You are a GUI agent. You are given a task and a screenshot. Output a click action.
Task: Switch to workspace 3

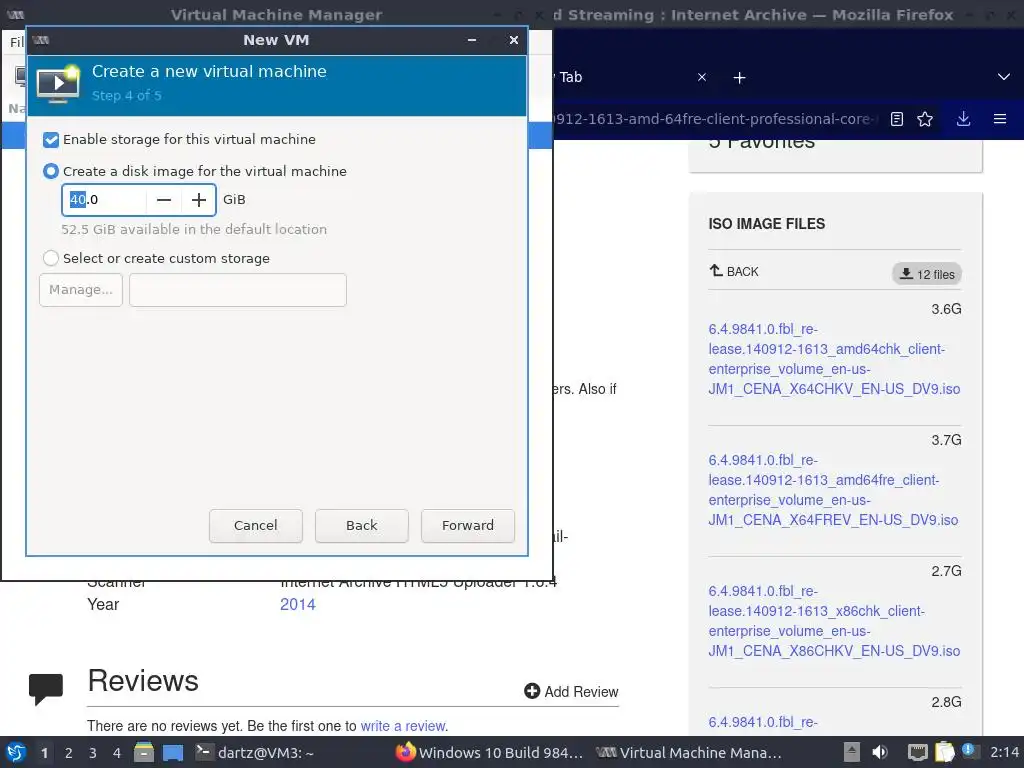click(x=93, y=753)
